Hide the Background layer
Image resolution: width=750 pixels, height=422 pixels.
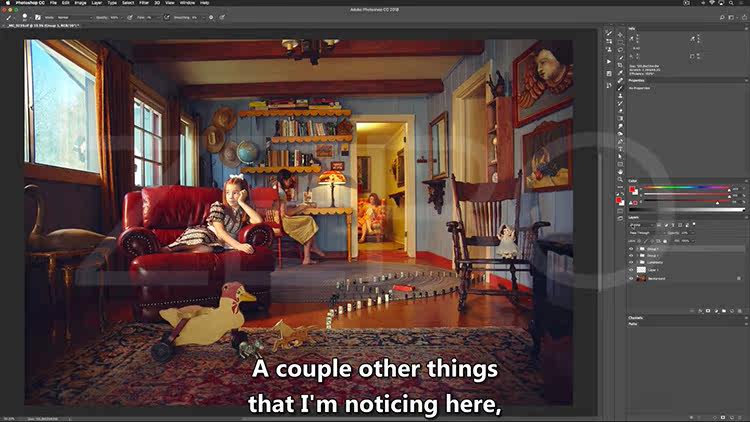[x=631, y=278]
